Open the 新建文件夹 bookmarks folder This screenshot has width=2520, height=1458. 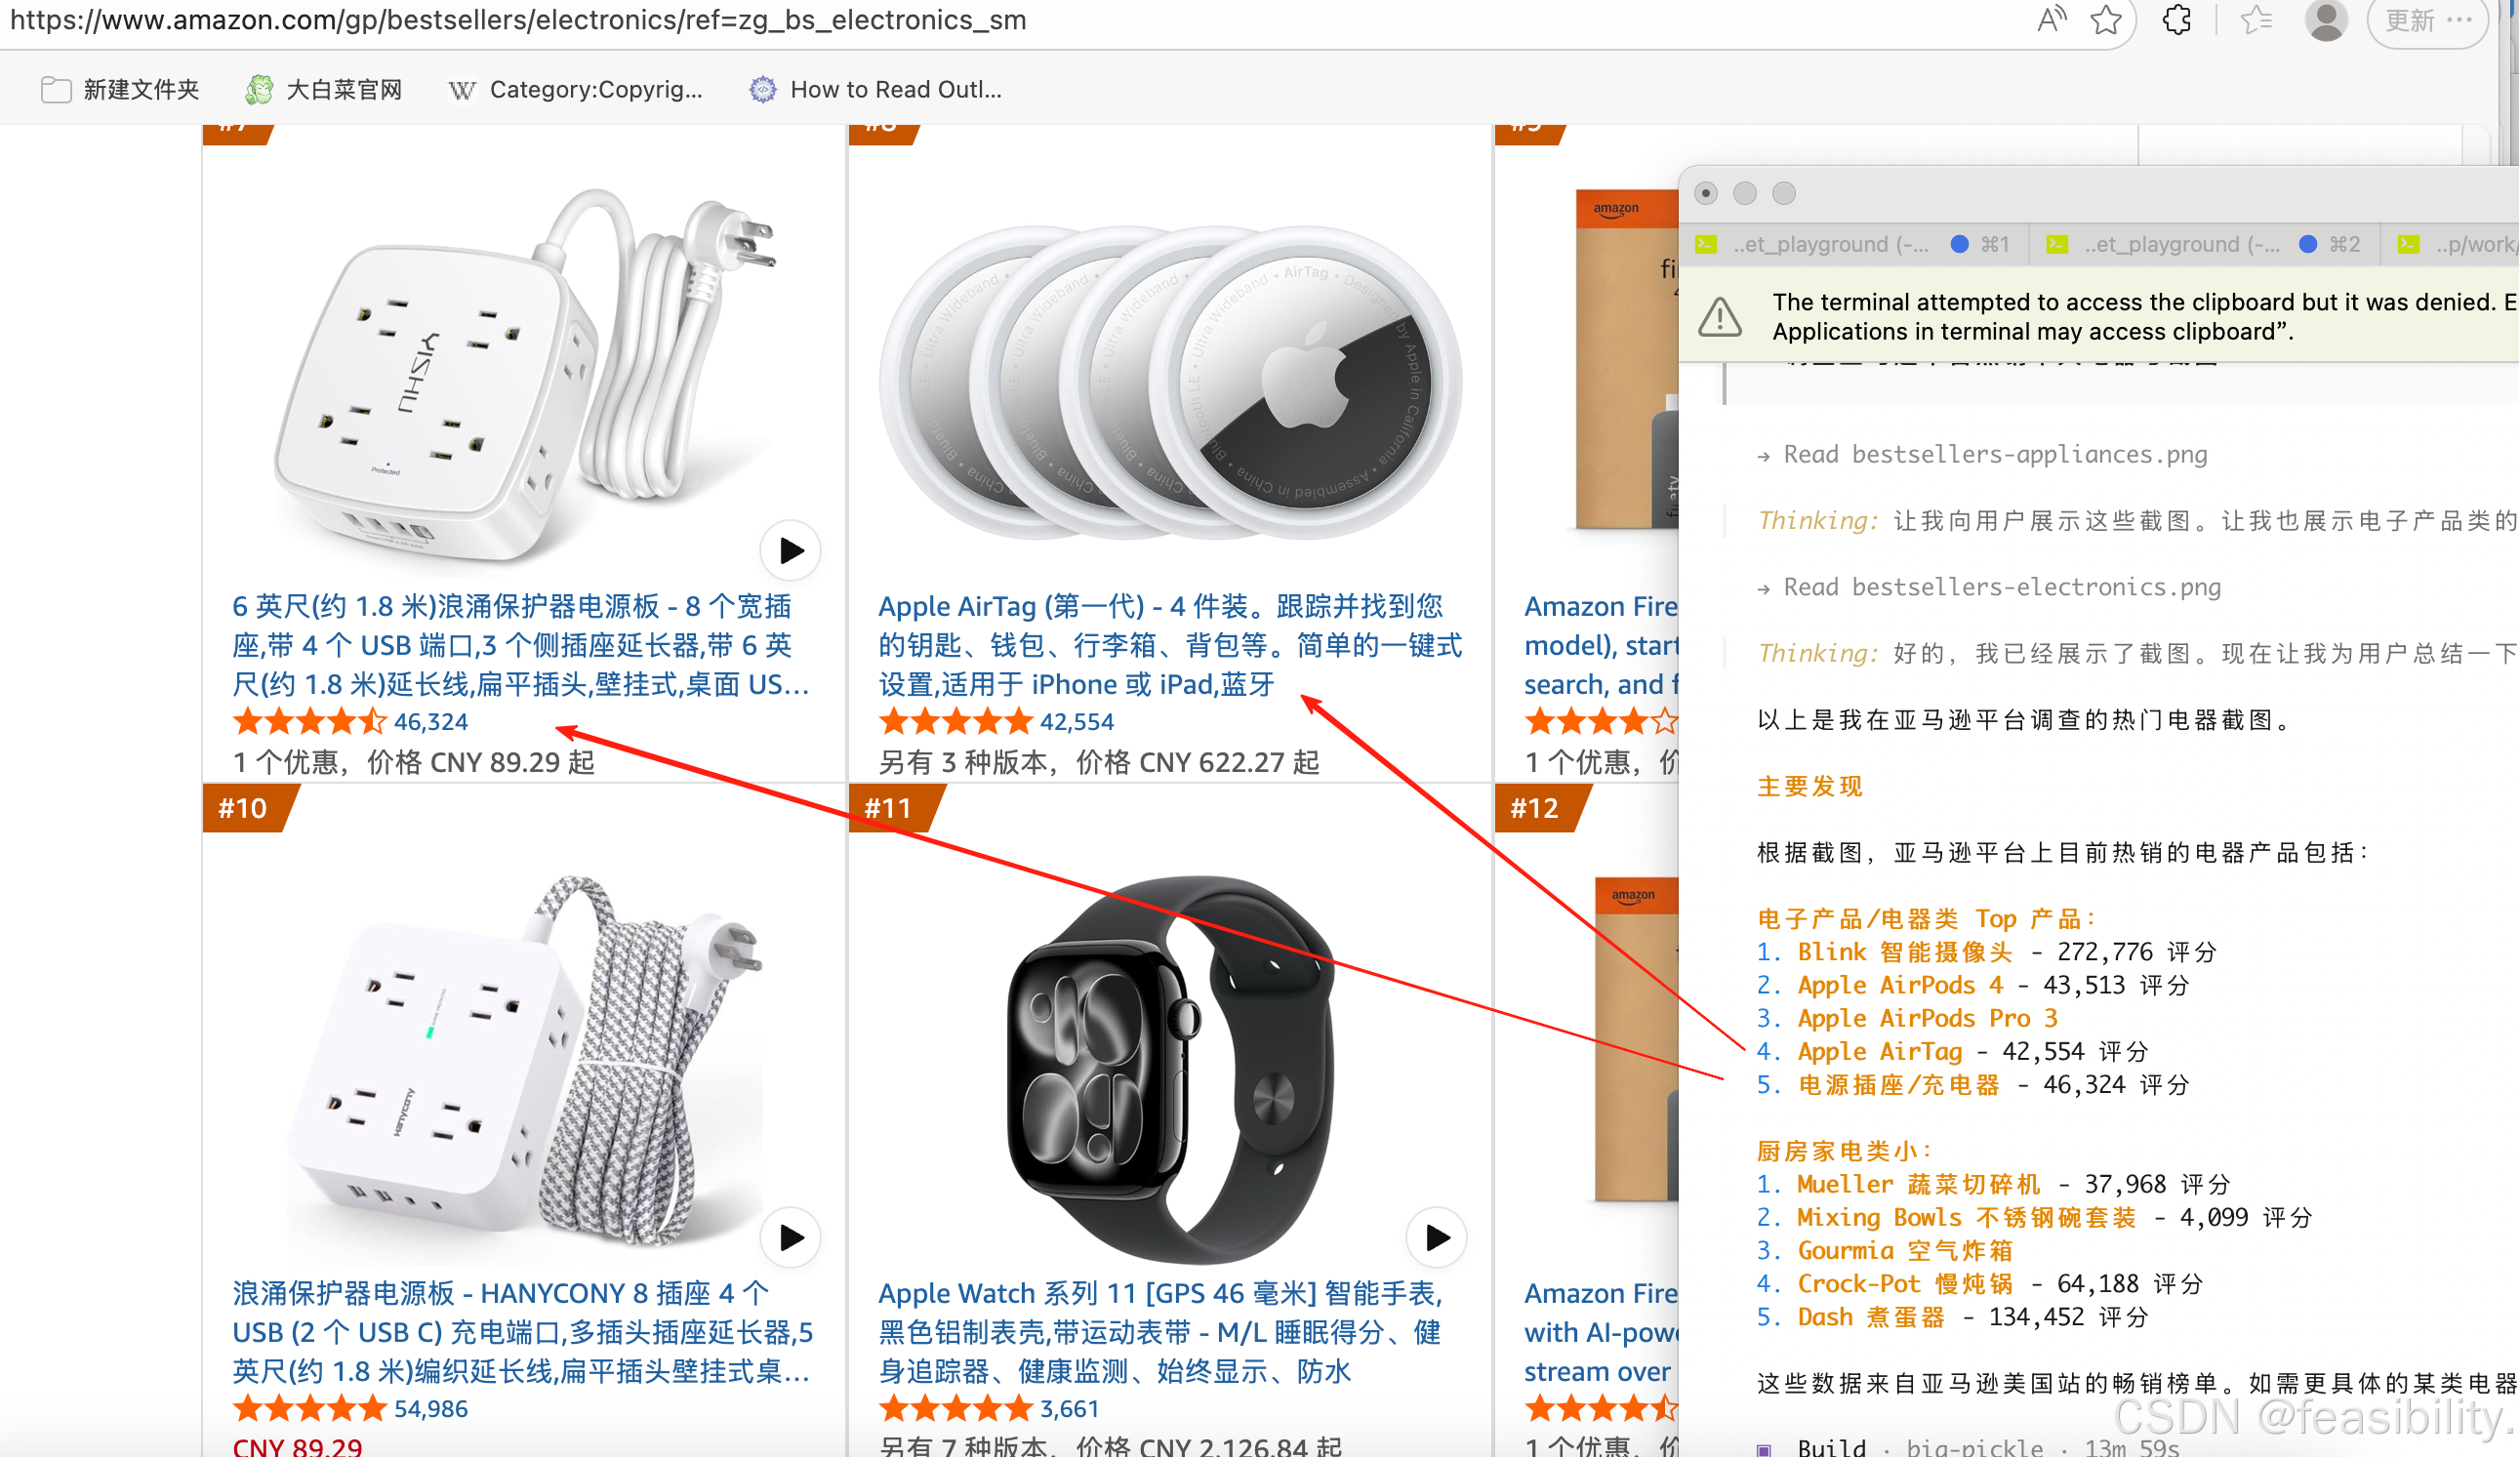[x=121, y=90]
